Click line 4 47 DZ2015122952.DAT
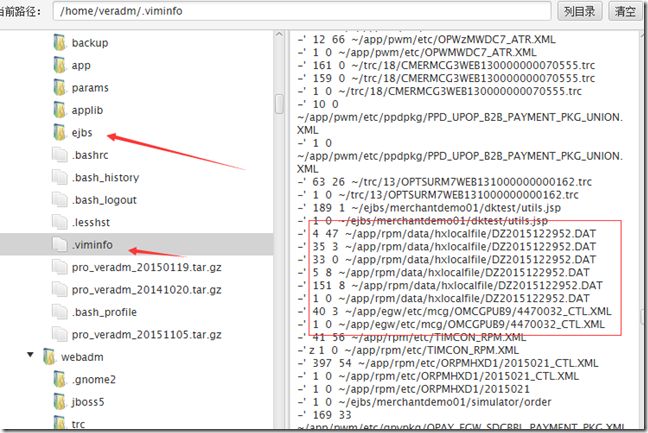This screenshot has width=648, height=433. (446, 233)
